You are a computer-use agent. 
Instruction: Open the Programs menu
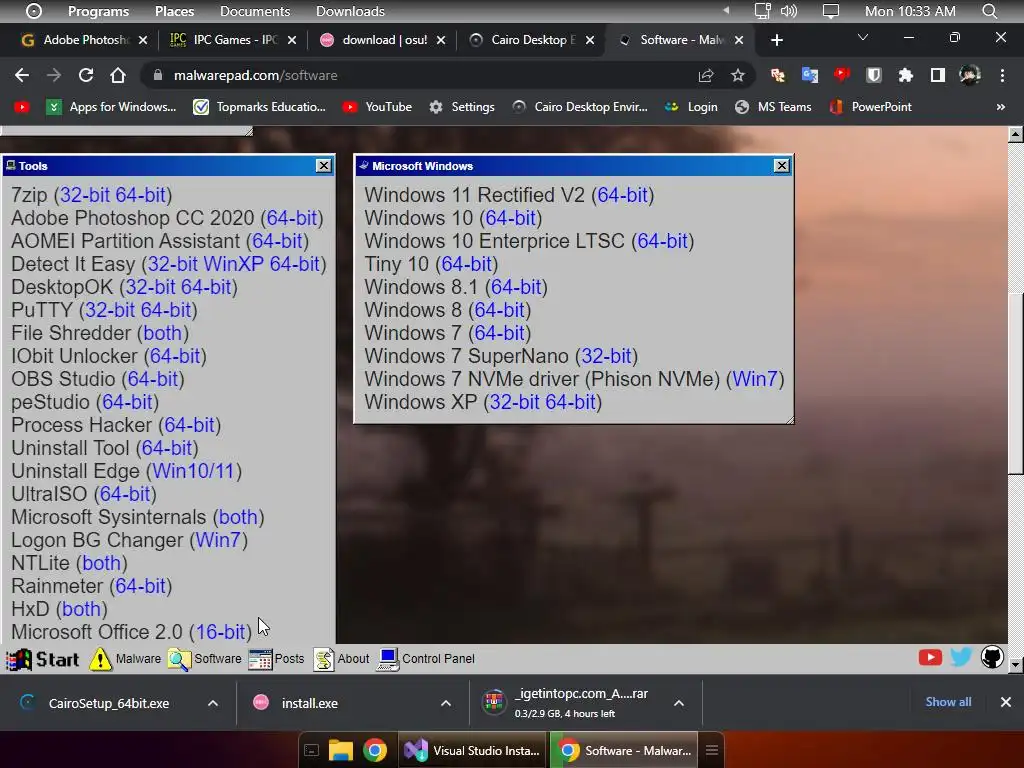[99, 11]
